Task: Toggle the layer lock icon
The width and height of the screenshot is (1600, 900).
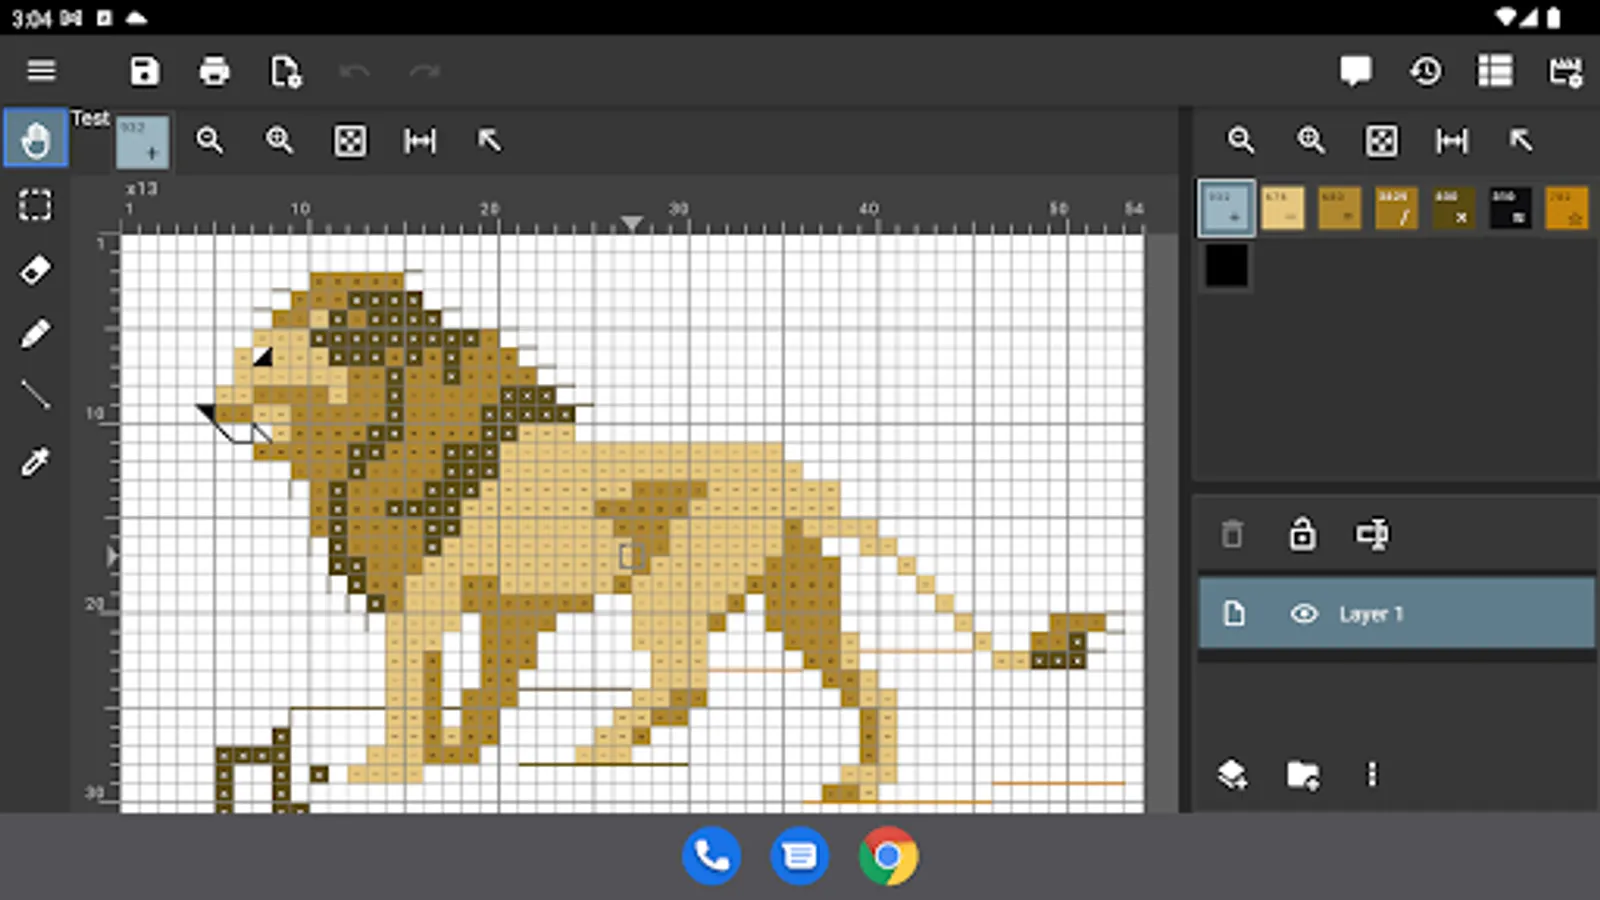Action: click(1302, 534)
